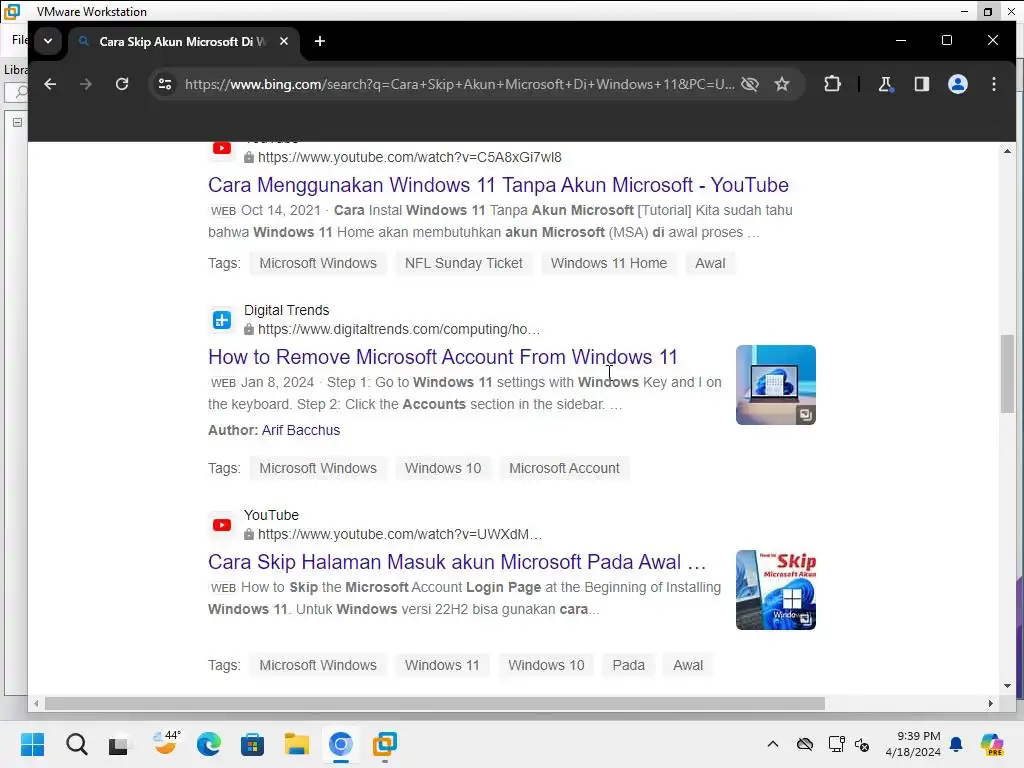The image size is (1024, 768).
Task: Click the cloud sync tray icon
Action: coord(805,744)
